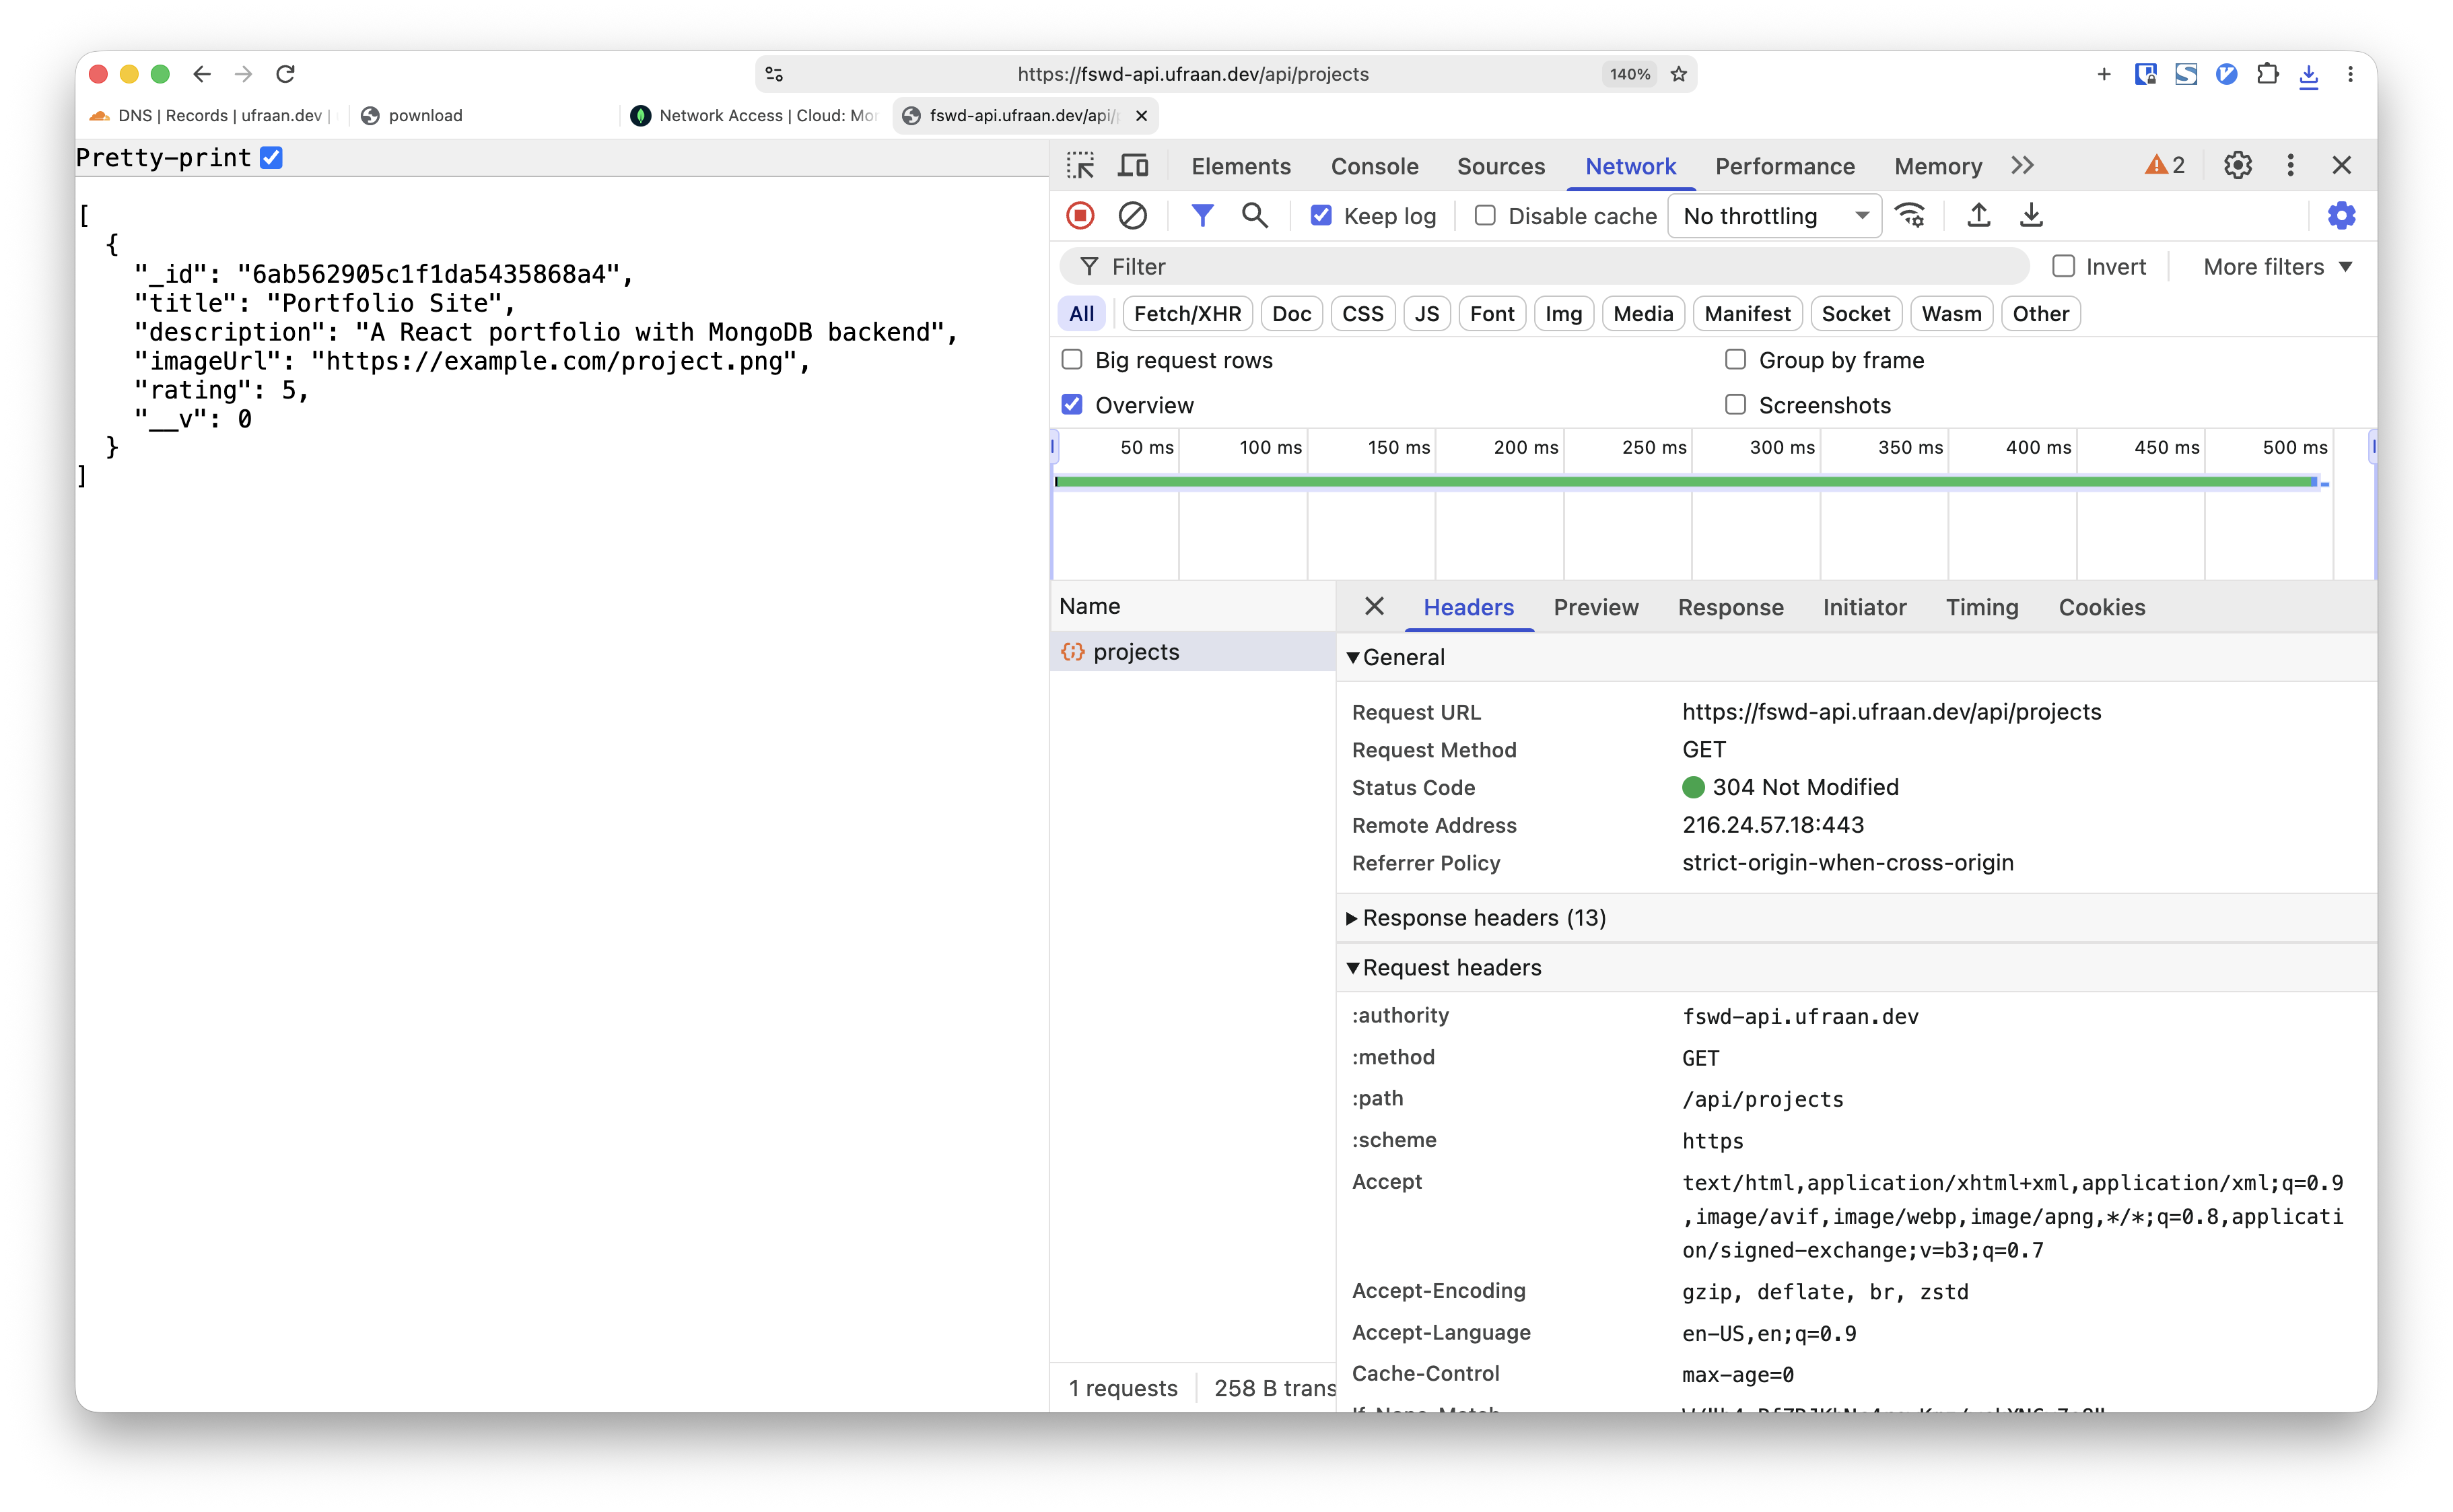
Task: Open network conditions wifi icon
Action: tap(1911, 215)
